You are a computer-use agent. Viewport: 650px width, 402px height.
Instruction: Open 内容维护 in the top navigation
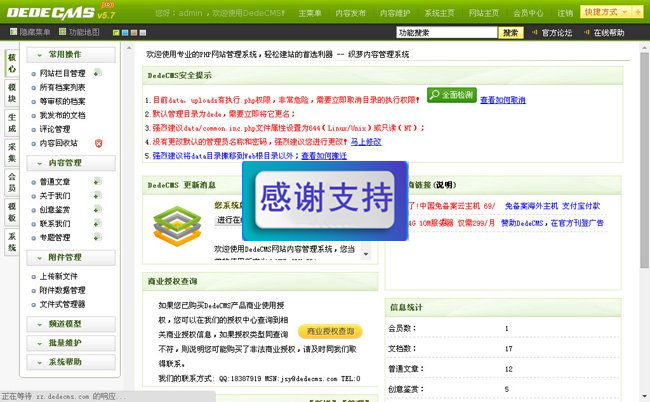pyautogui.click(x=395, y=13)
